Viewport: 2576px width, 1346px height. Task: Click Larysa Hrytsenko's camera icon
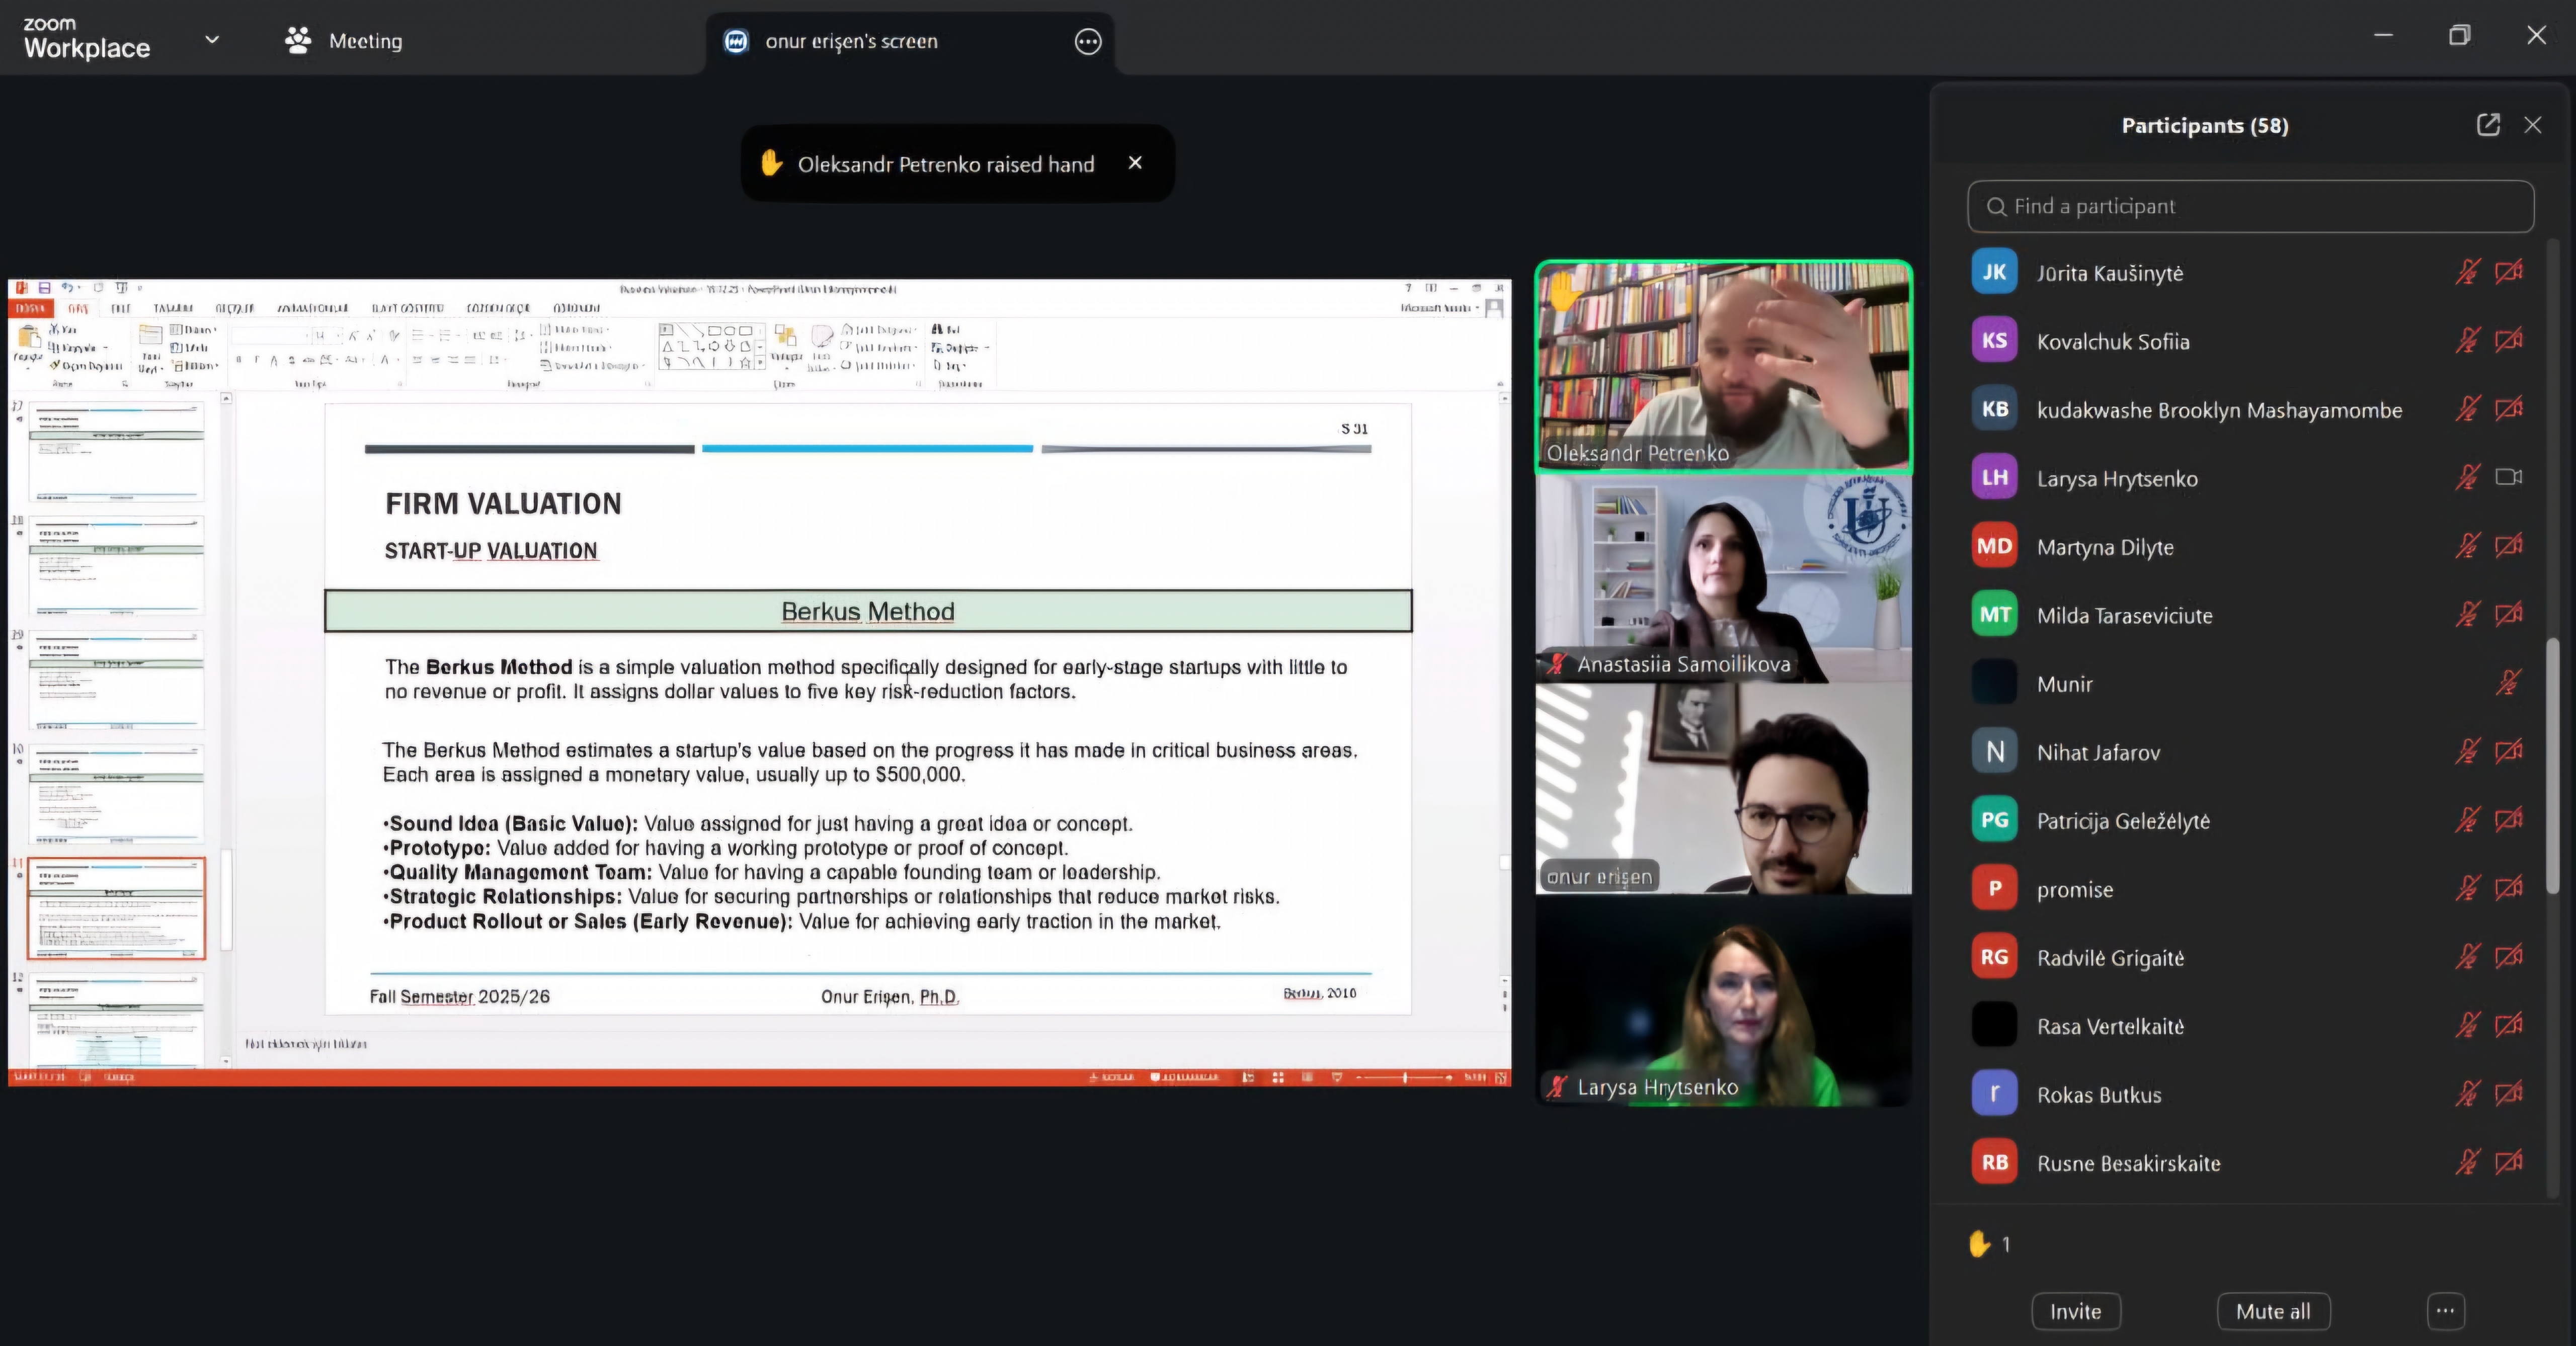point(2508,477)
